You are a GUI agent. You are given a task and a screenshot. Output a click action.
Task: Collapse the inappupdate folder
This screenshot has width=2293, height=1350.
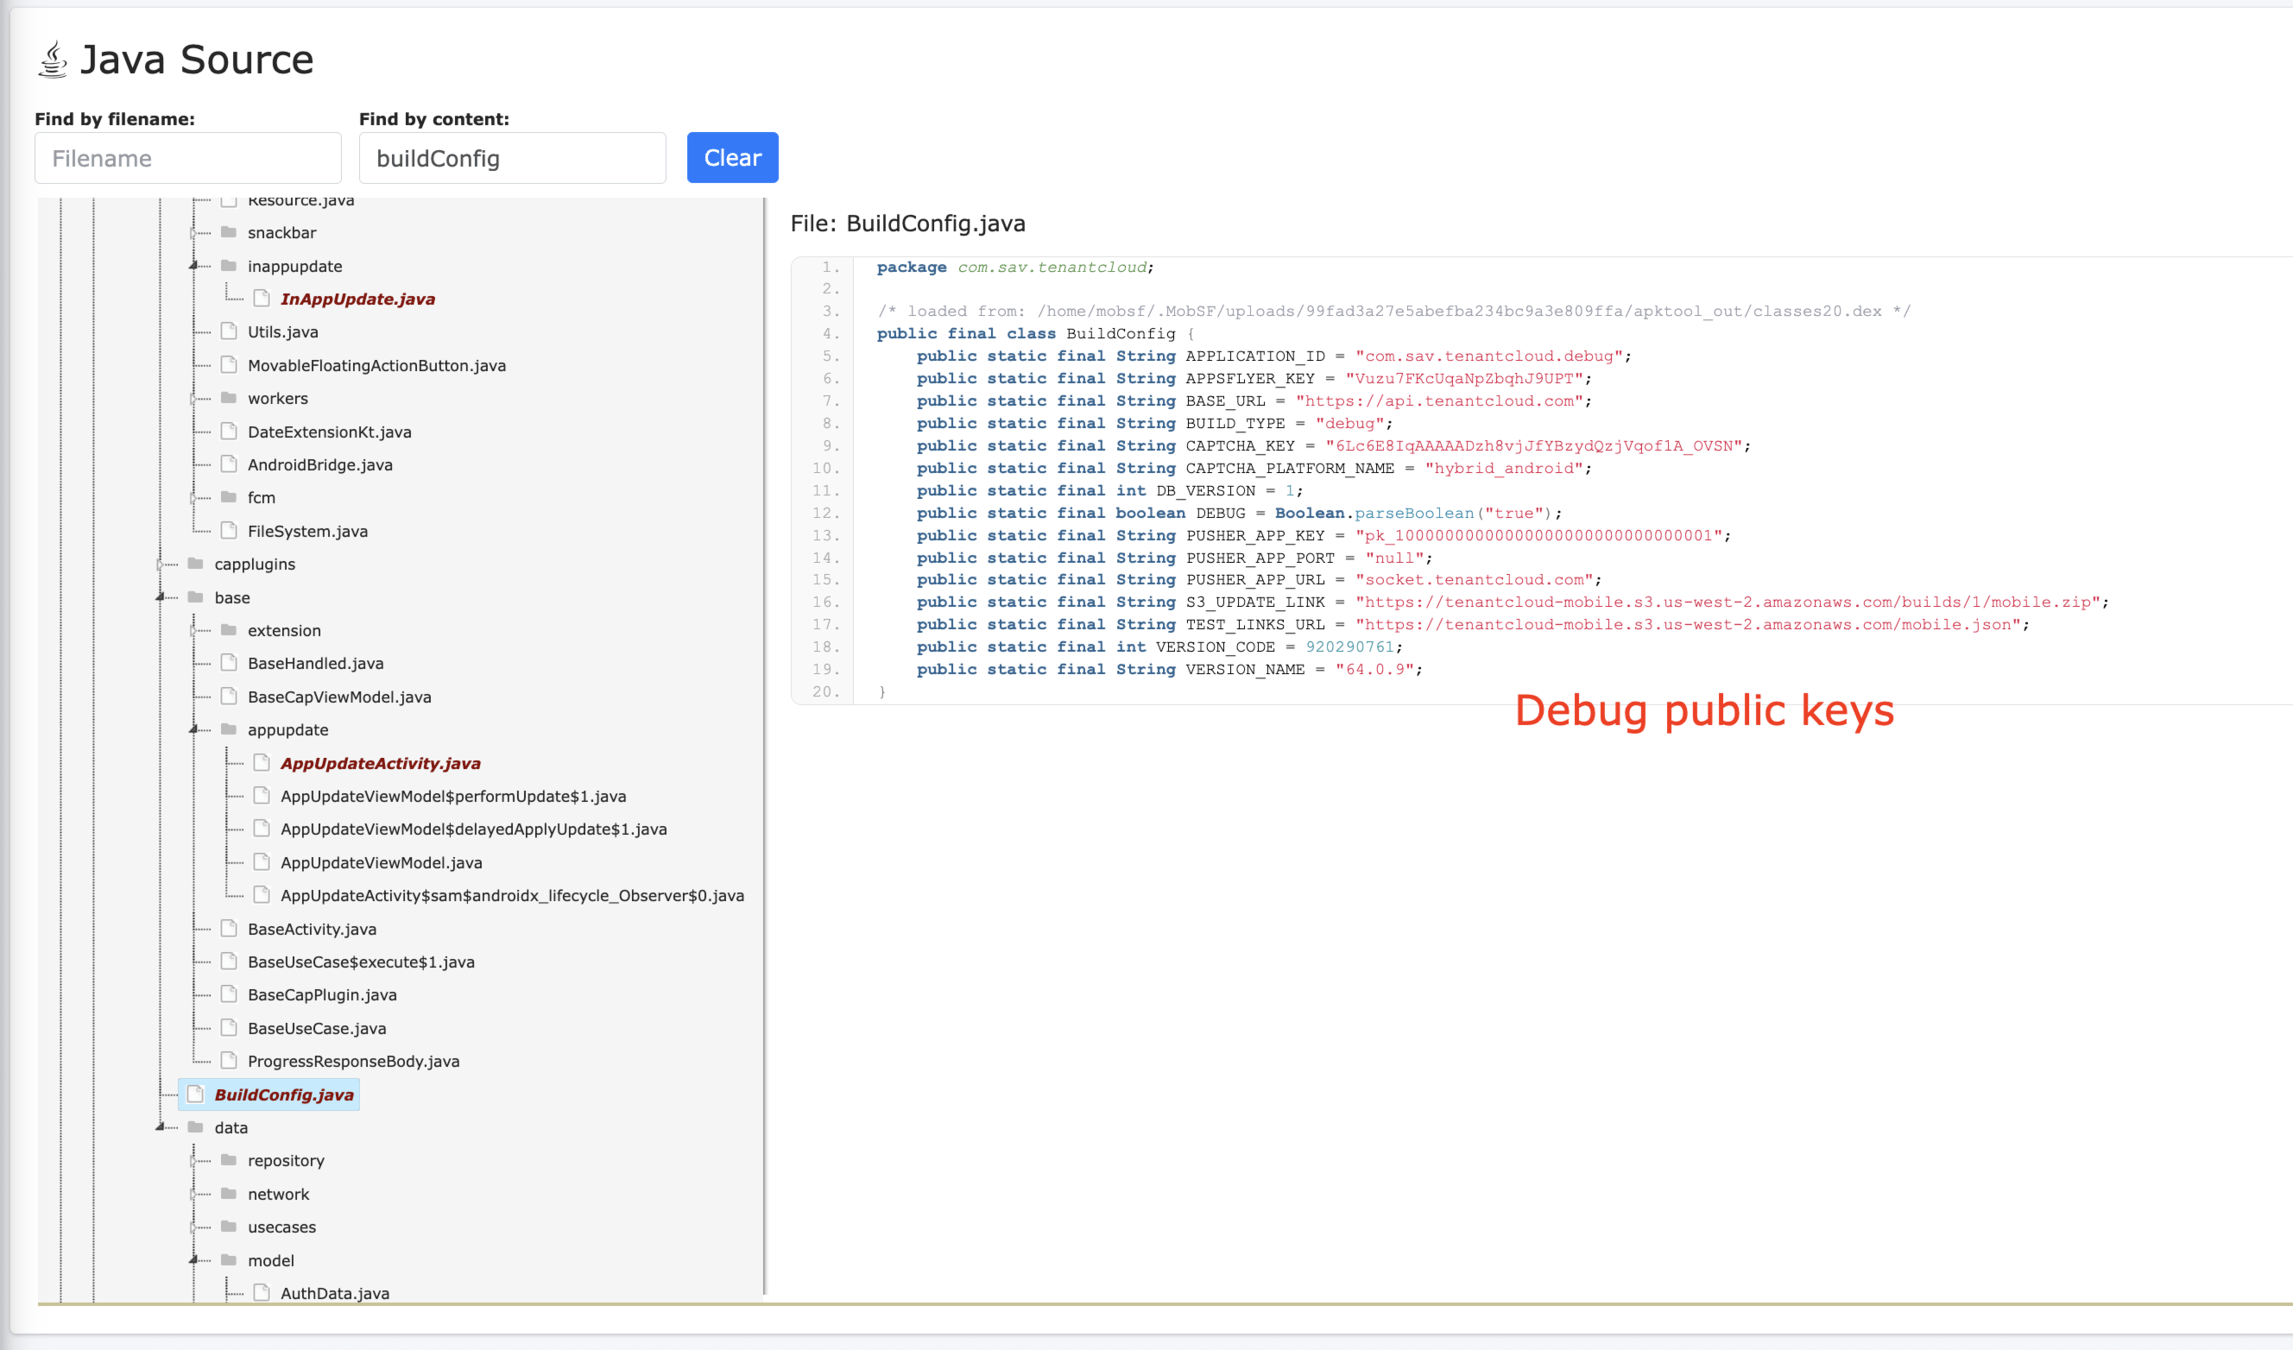tap(194, 266)
